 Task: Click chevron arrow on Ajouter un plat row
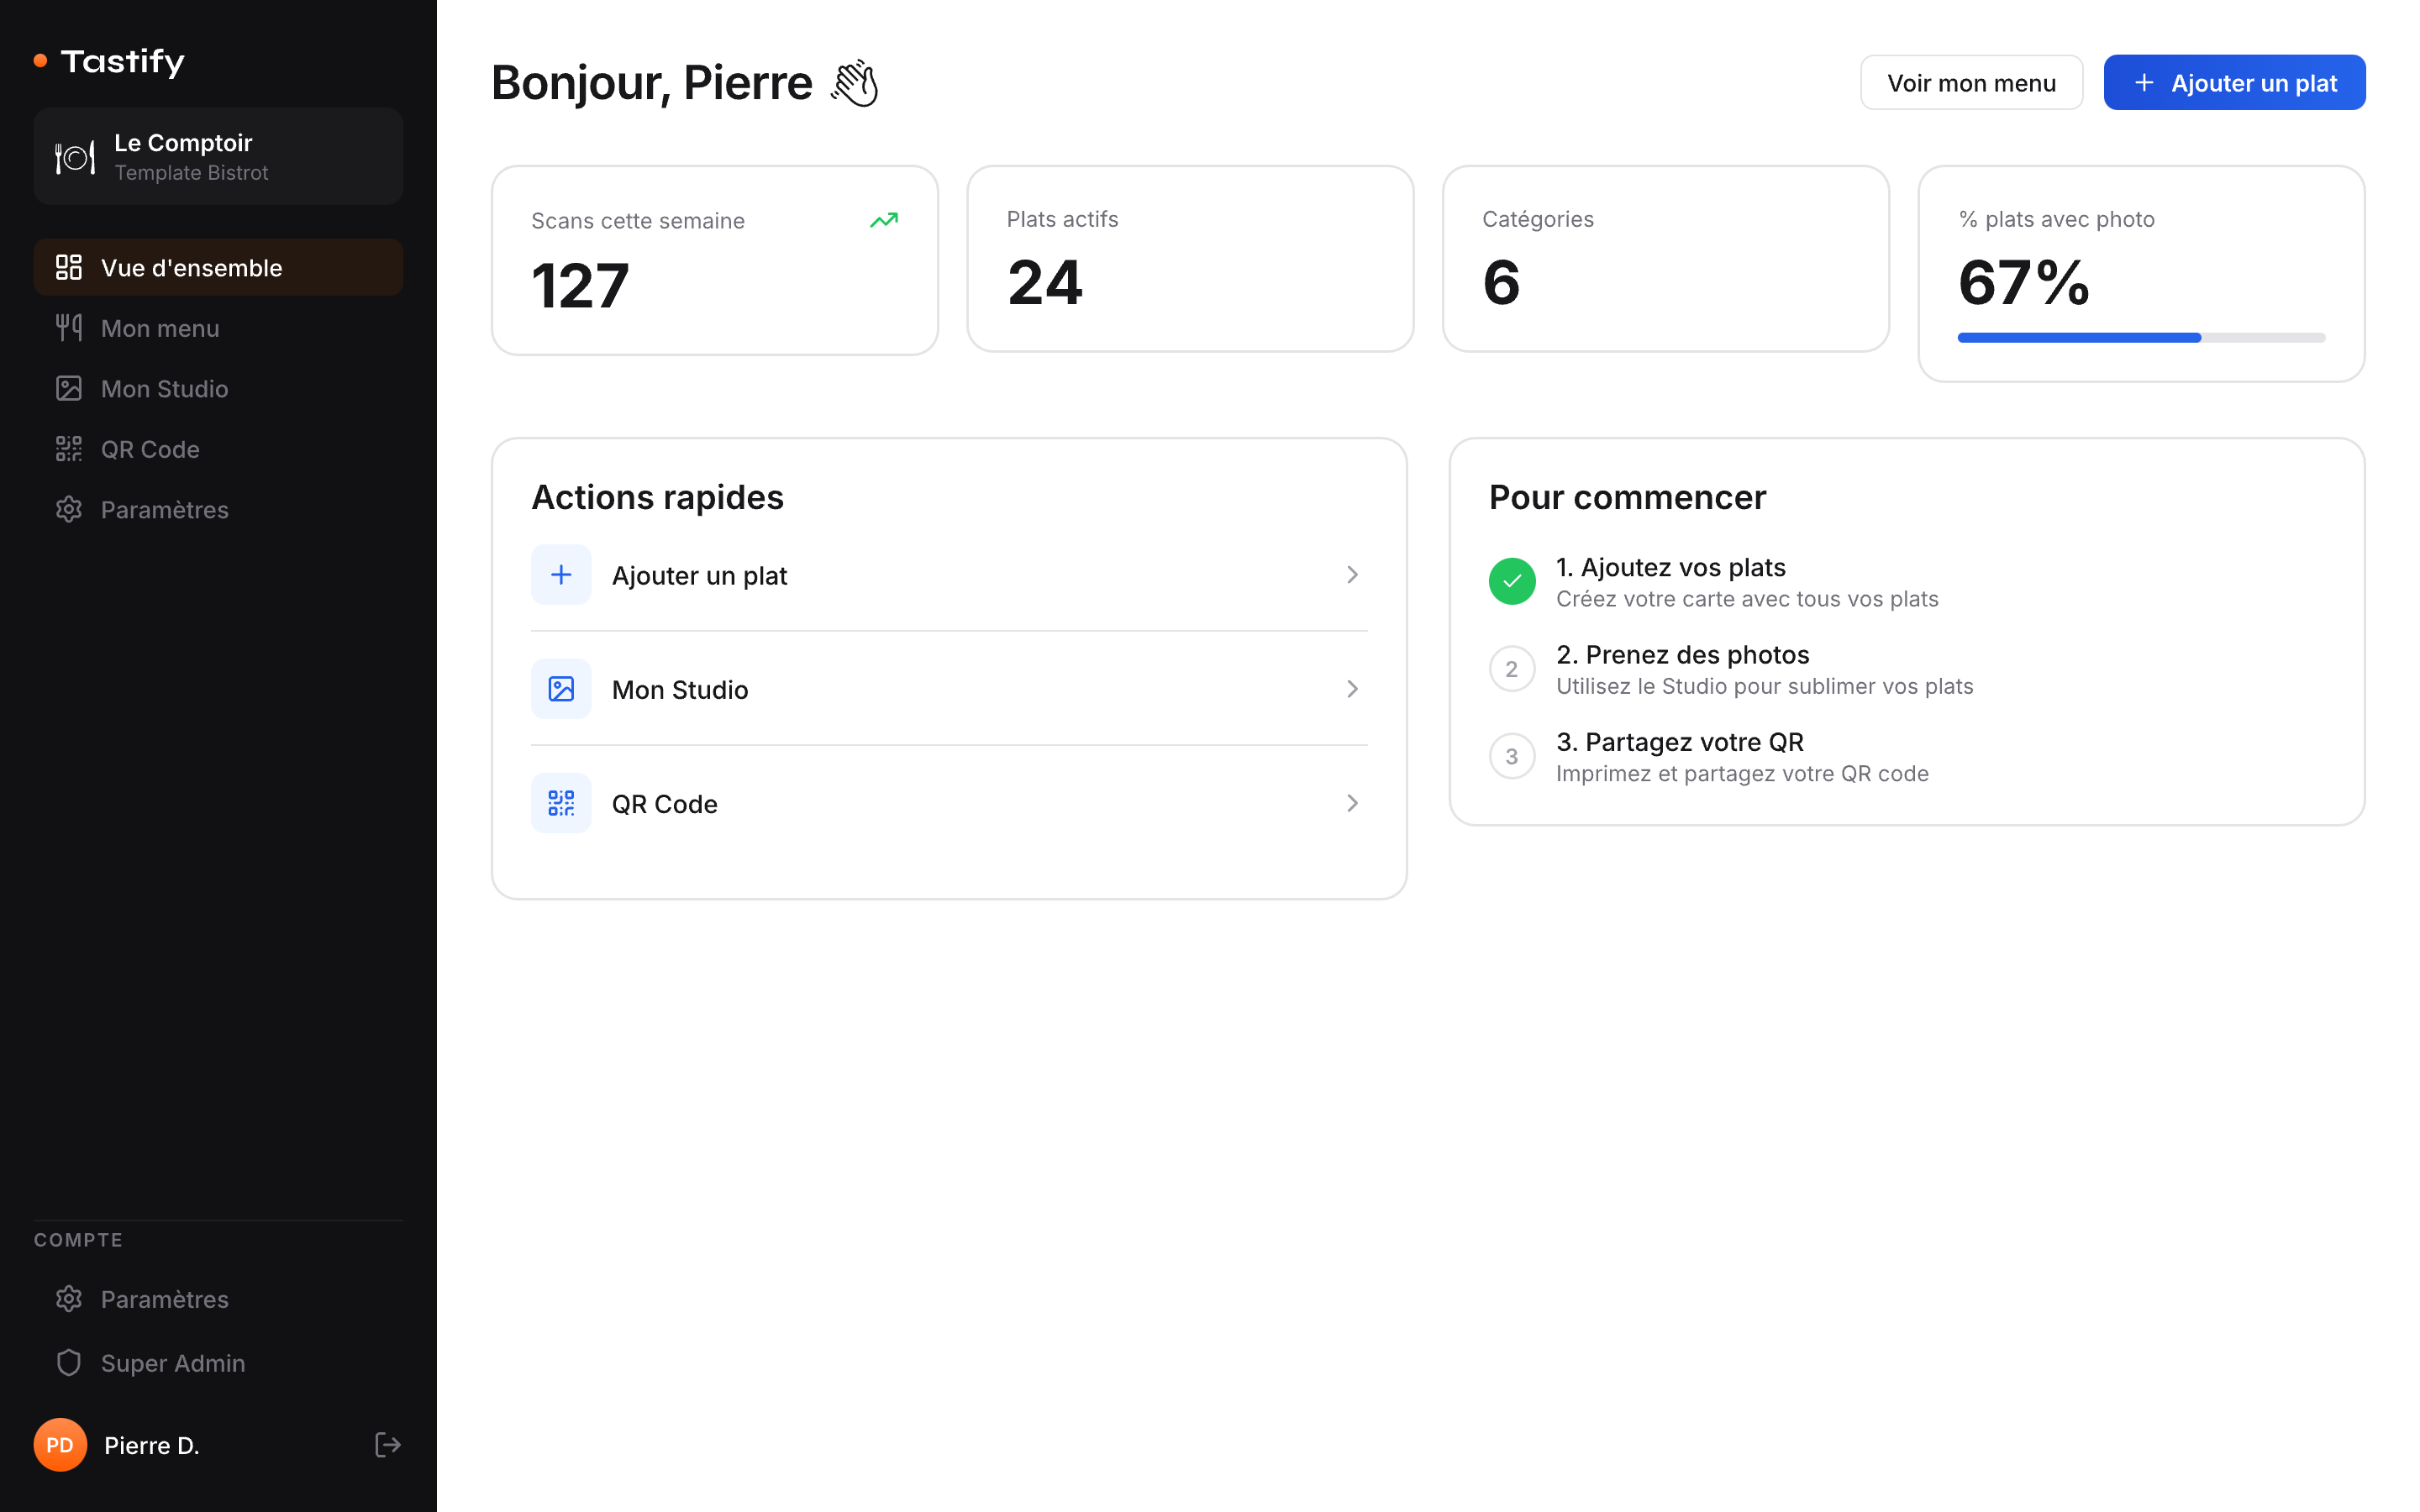(x=1352, y=574)
